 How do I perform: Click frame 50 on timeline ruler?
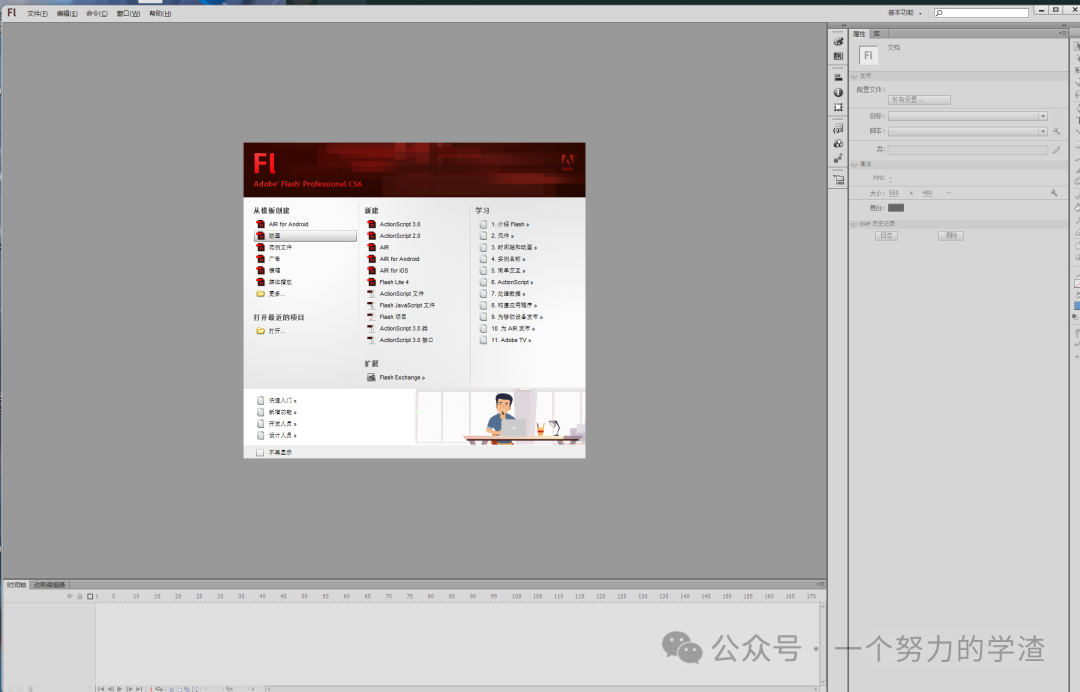(304, 596)
